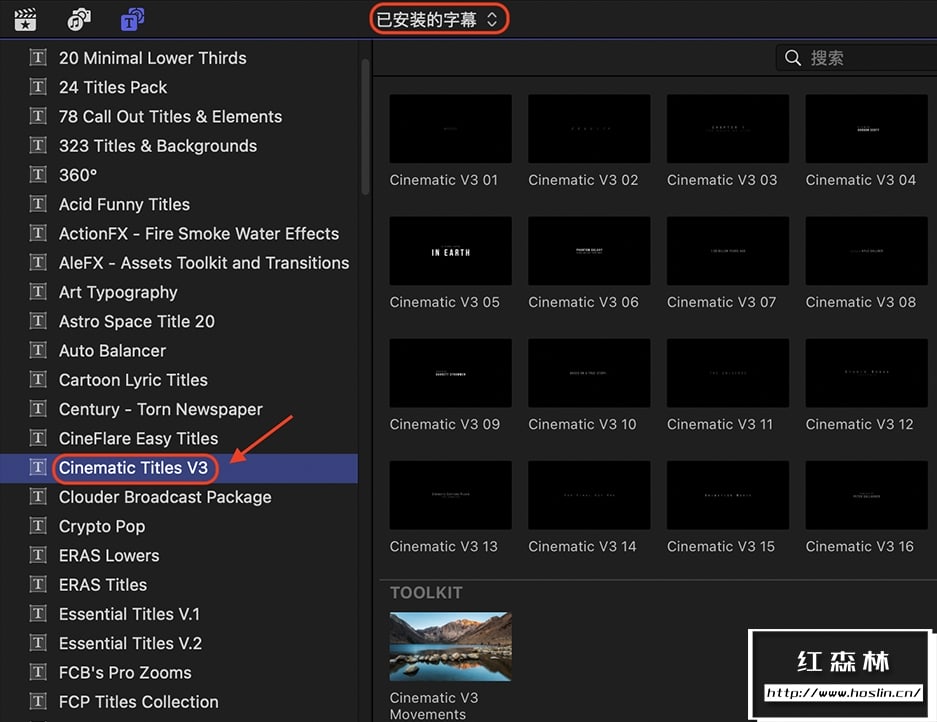This screenshot has height=722, width=937.
Task: Select the Crypto Pop category
Action: (102, 527)
